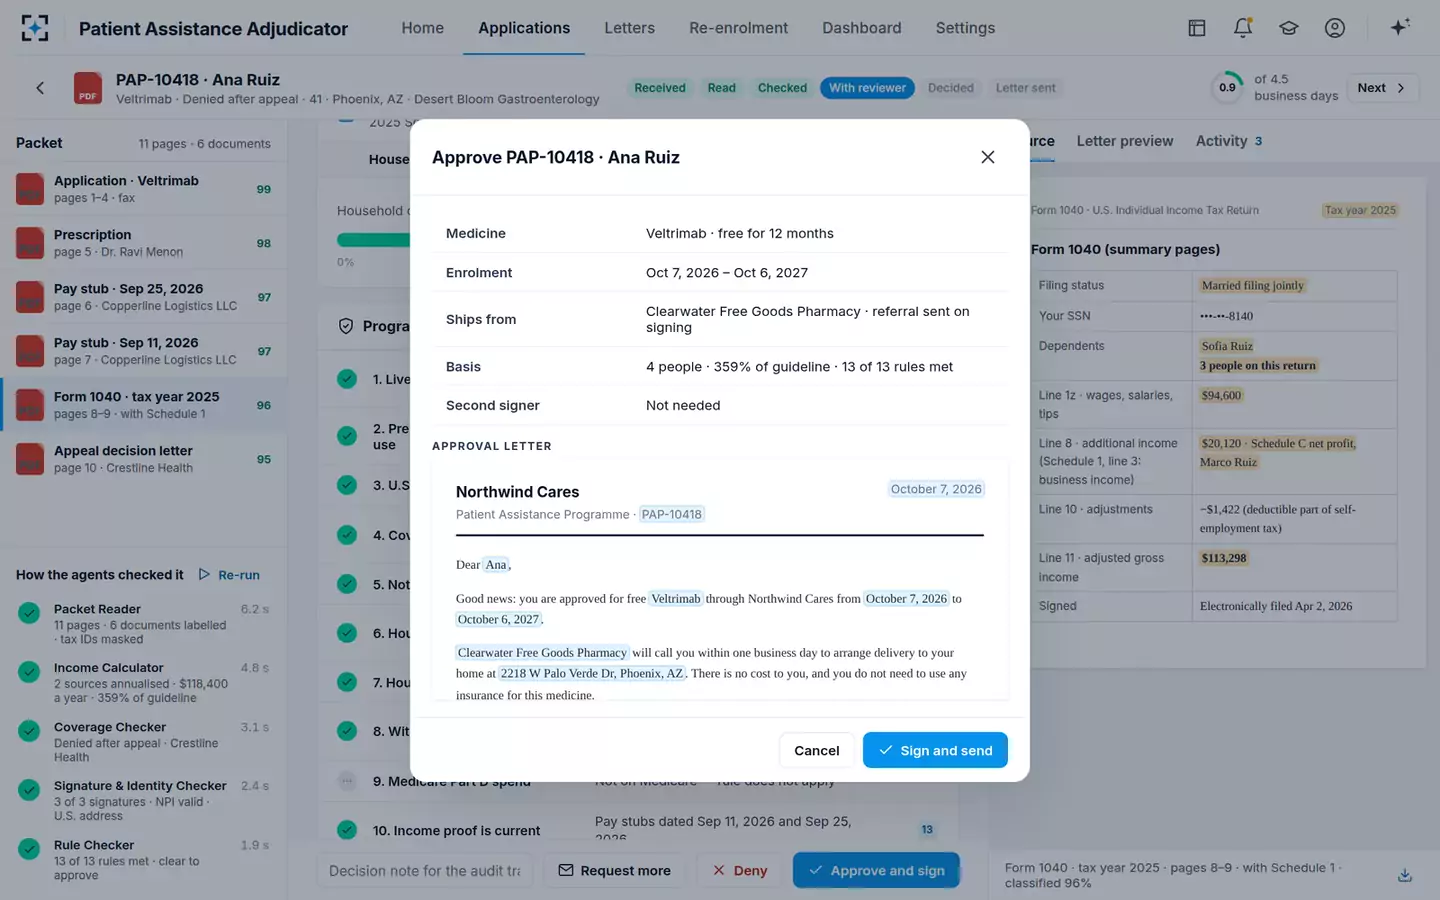1440x900 pixels.
Task: Open the Home menu
Action: click(423, 28)
